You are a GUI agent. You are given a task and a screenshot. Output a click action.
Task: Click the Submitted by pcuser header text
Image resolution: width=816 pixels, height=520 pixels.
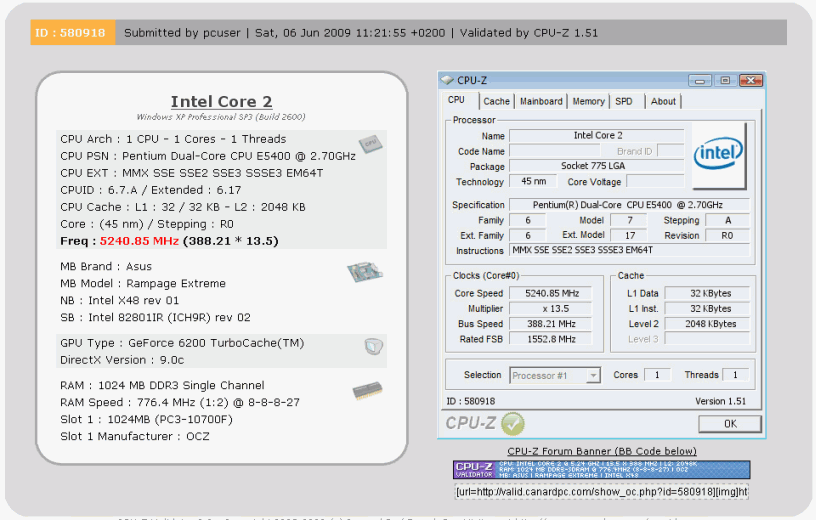182,33
